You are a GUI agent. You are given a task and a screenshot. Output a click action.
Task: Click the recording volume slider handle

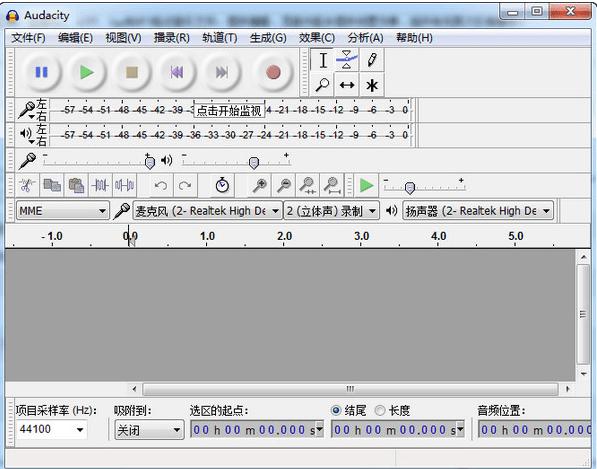(150, 163)
